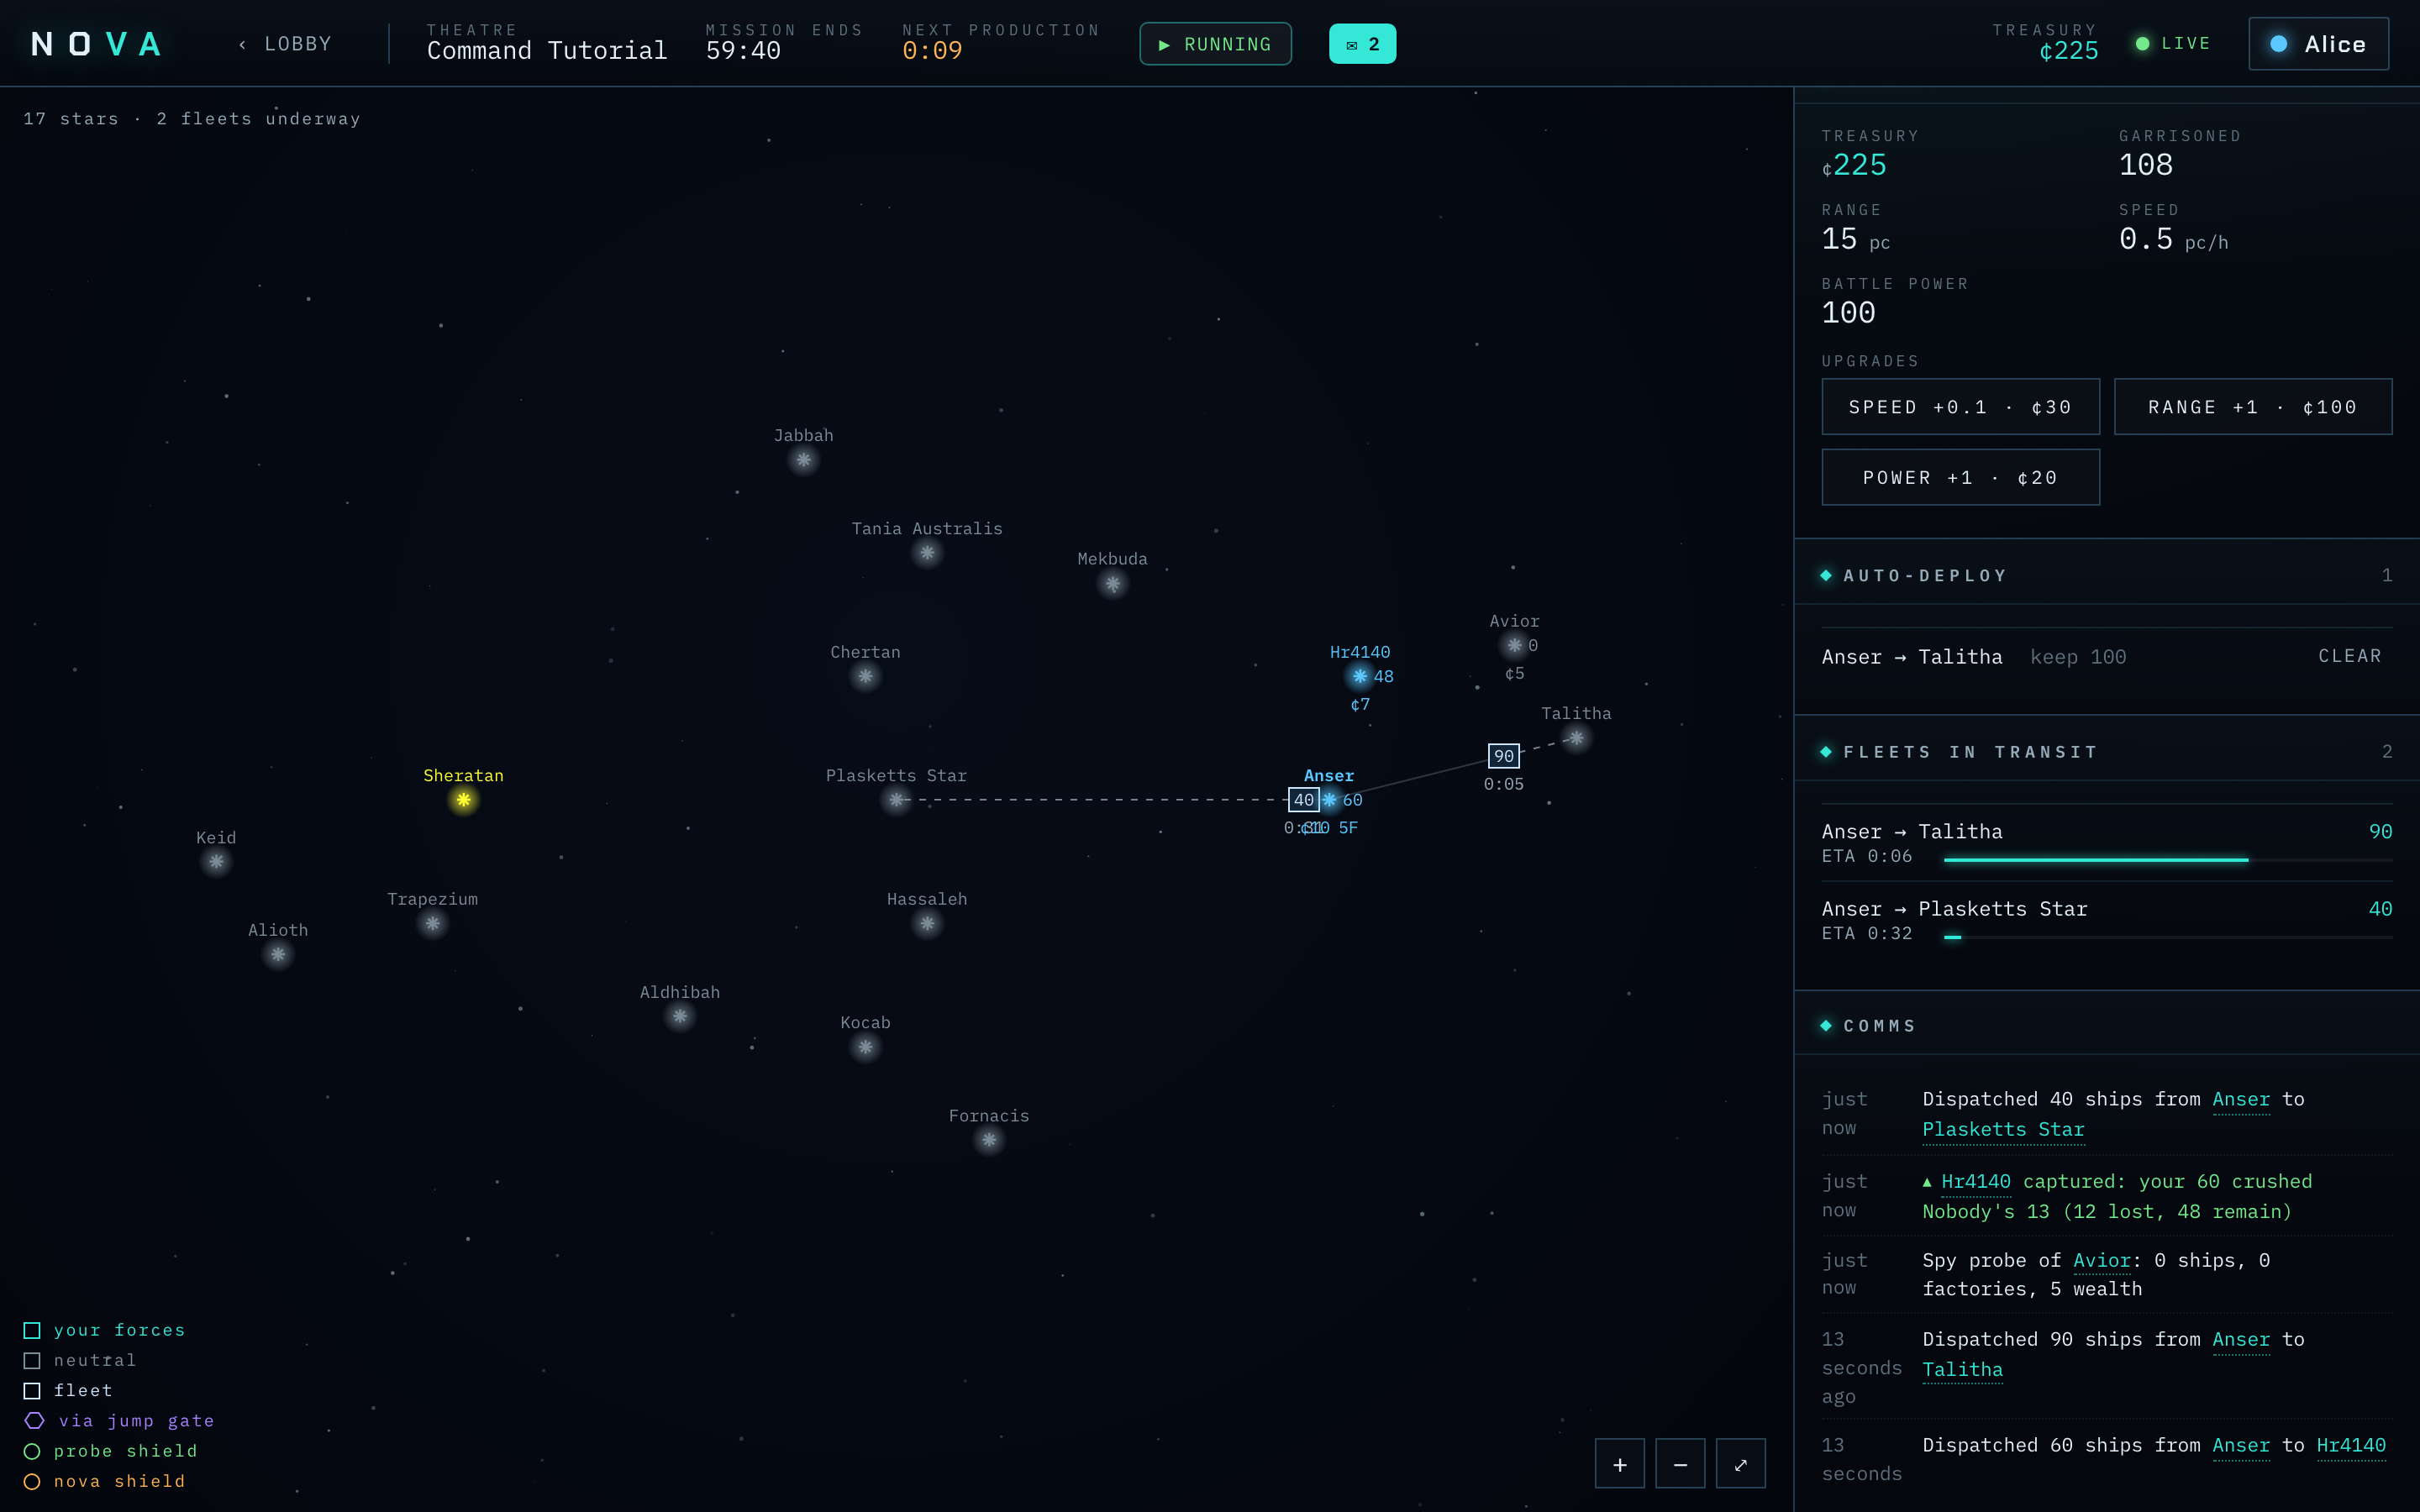Click the 'fleet' legend entry

[x=68, y=1390]
